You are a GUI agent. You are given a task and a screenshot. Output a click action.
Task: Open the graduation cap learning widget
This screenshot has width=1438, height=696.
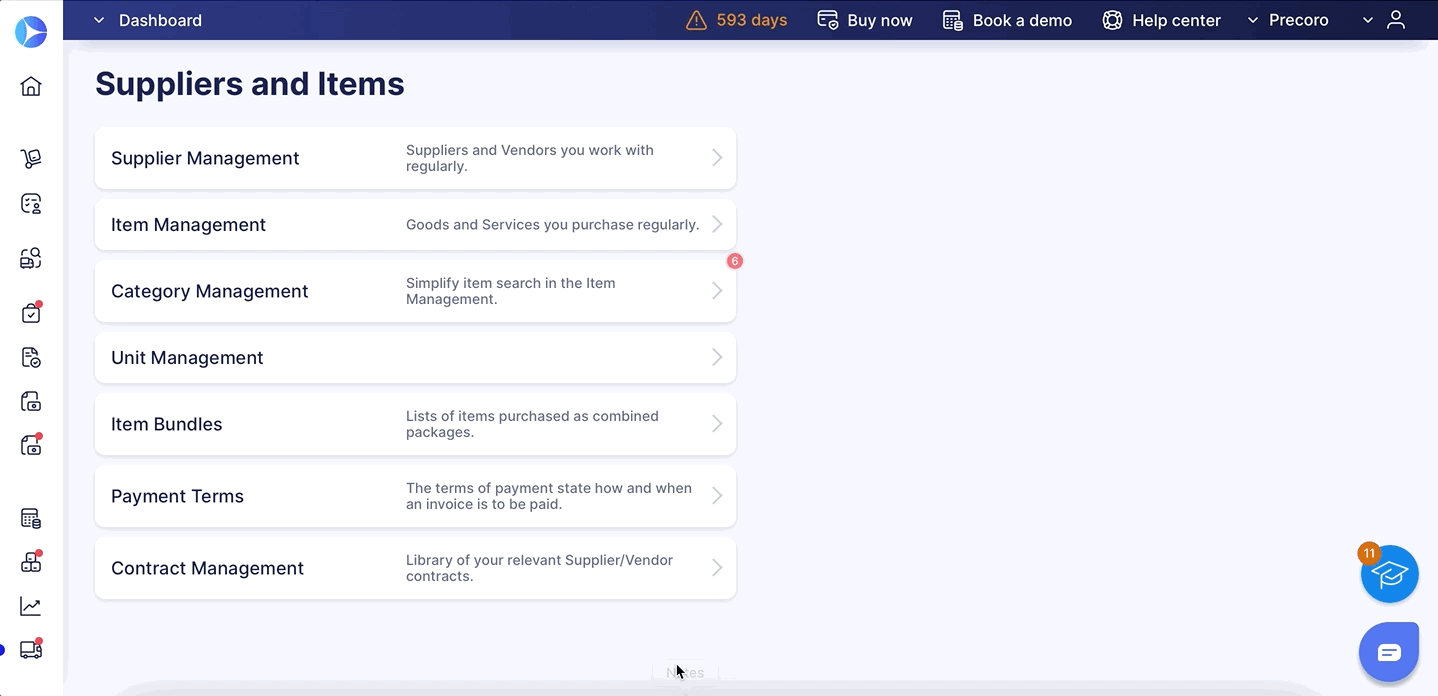[x=1389, y=574]
